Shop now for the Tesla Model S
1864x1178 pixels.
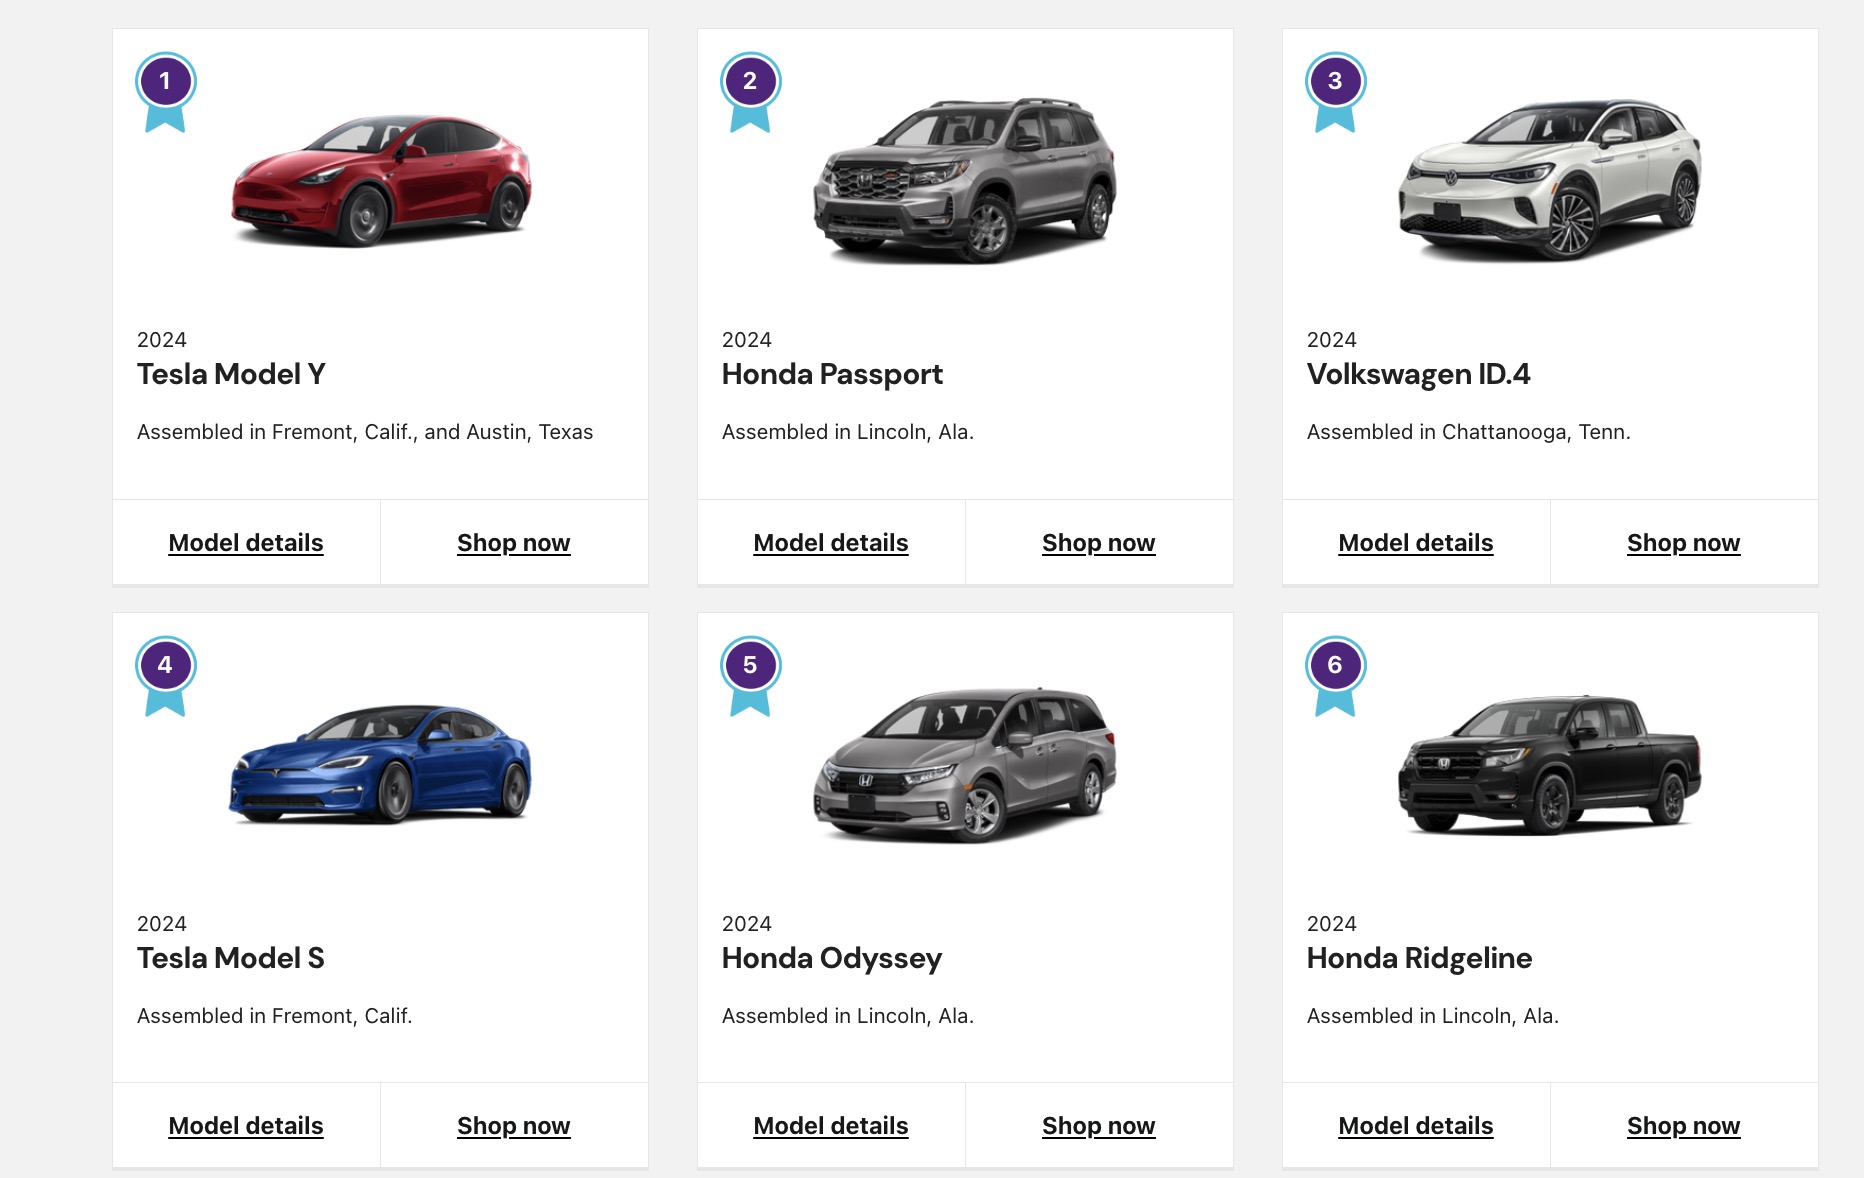(513, 1126)
